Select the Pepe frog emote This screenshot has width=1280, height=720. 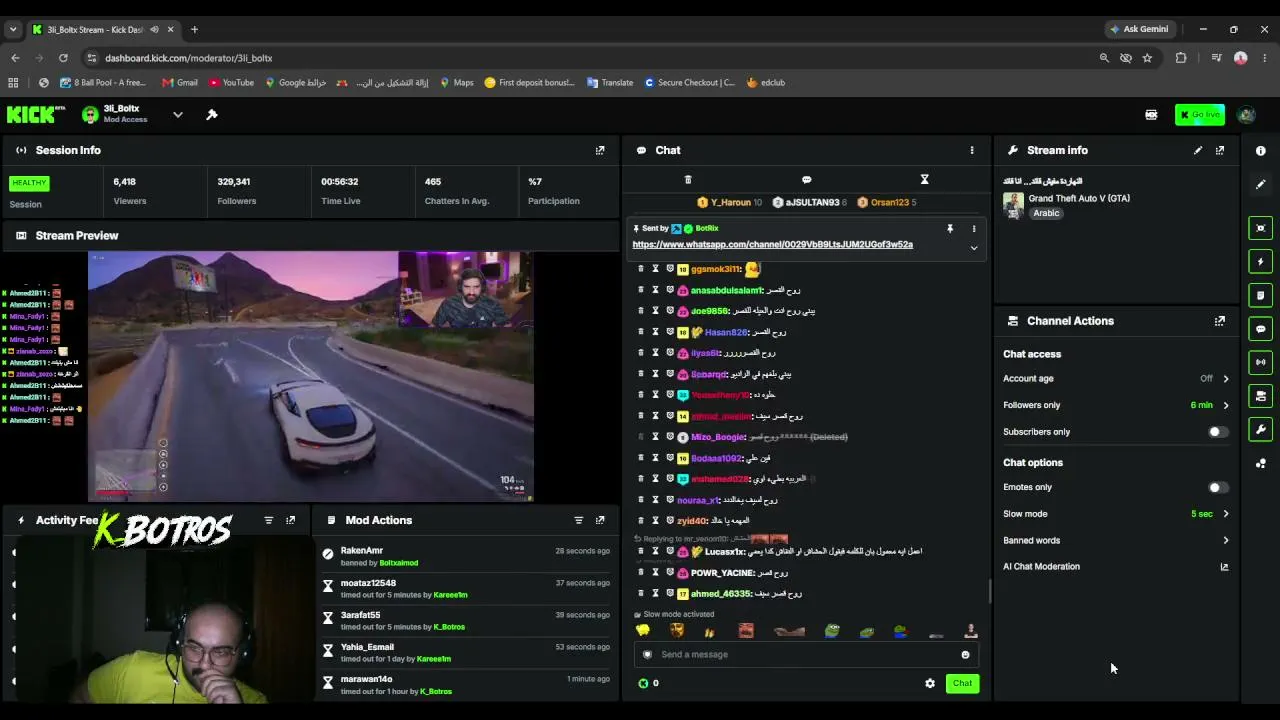click(x=832, y=631)
